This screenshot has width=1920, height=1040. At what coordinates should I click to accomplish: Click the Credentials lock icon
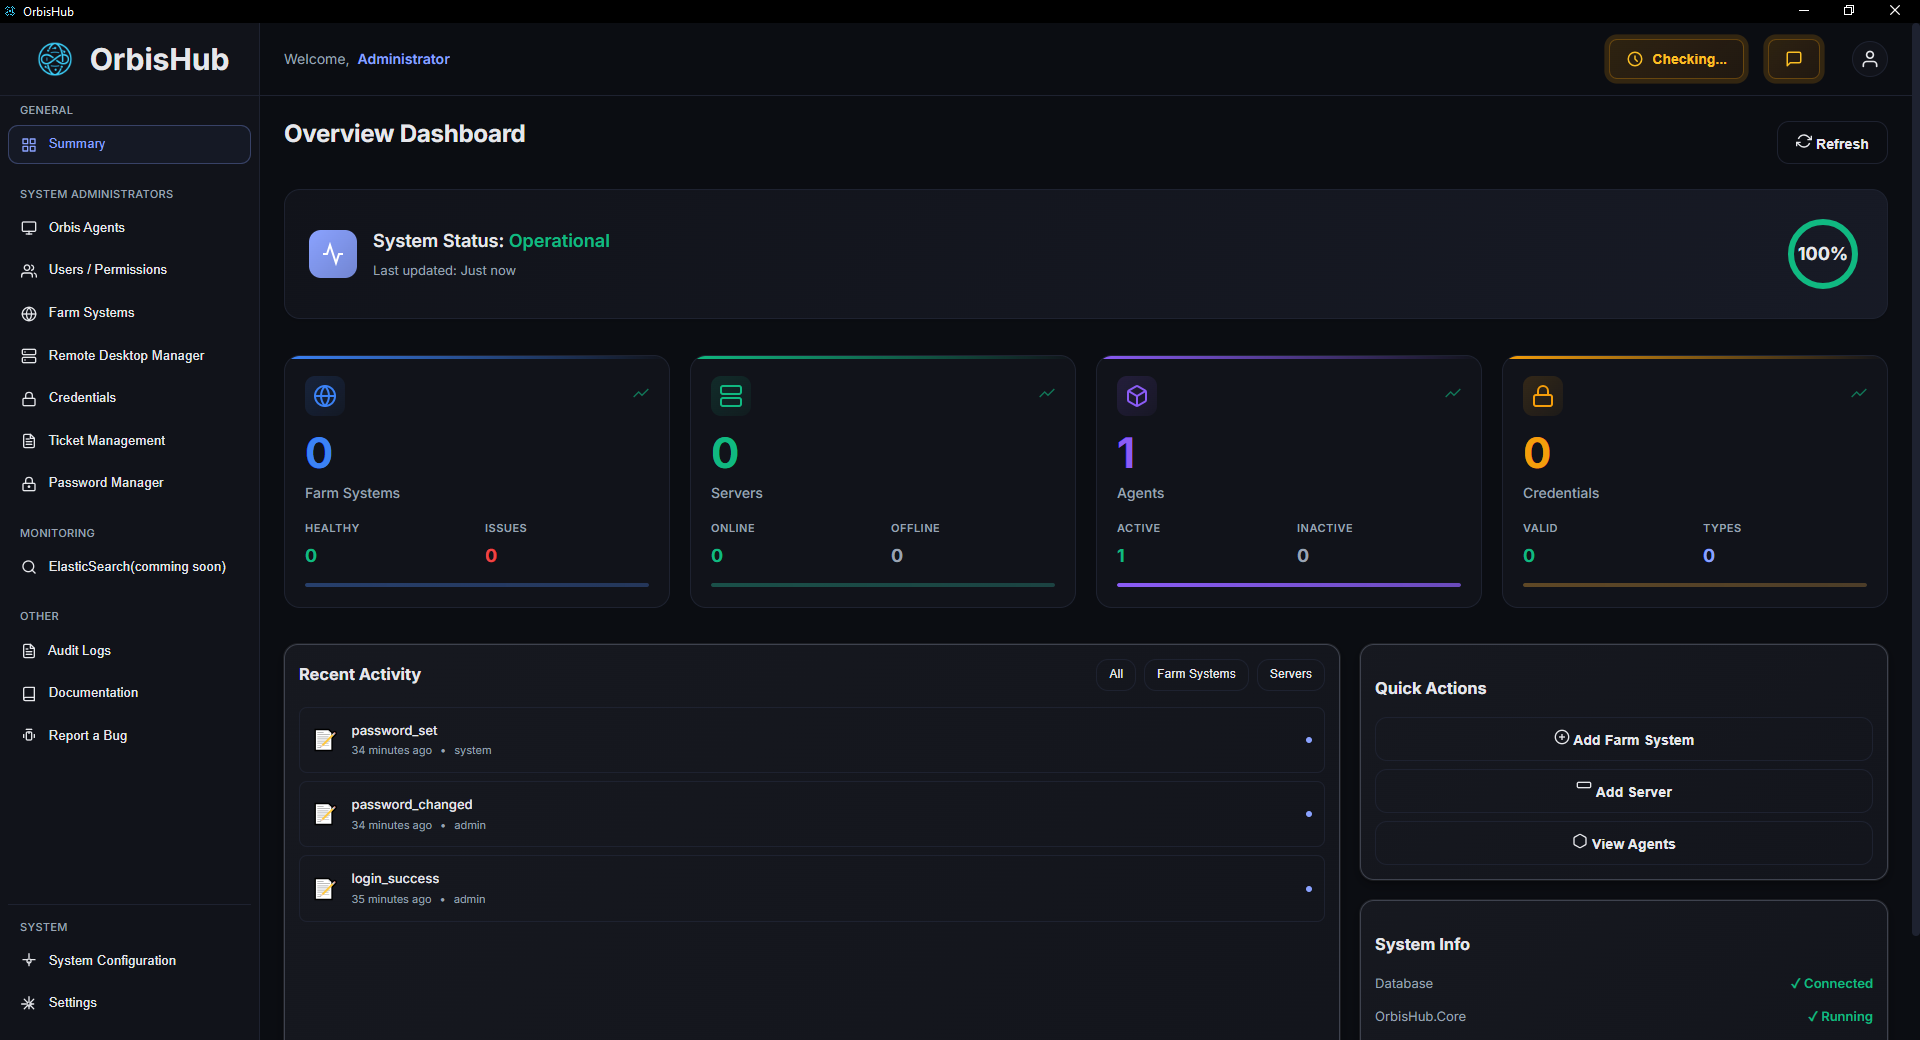29,398
